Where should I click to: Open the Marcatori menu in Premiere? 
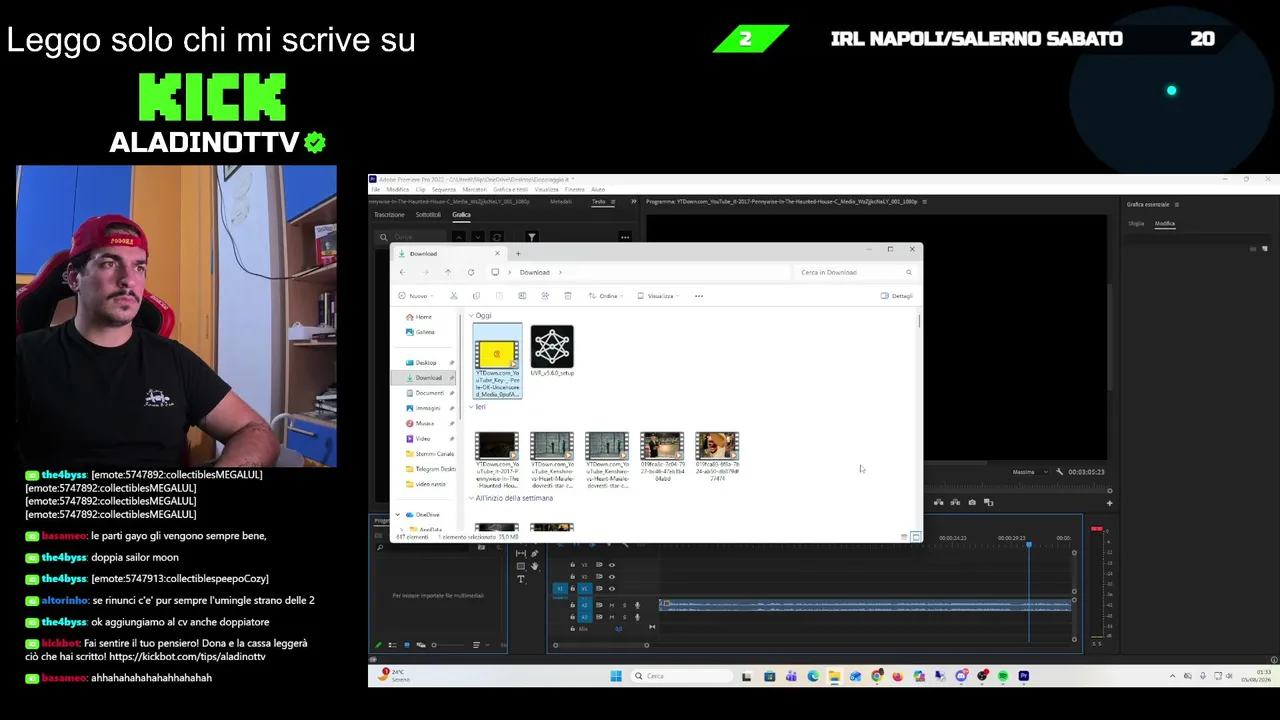click(475, 189)
